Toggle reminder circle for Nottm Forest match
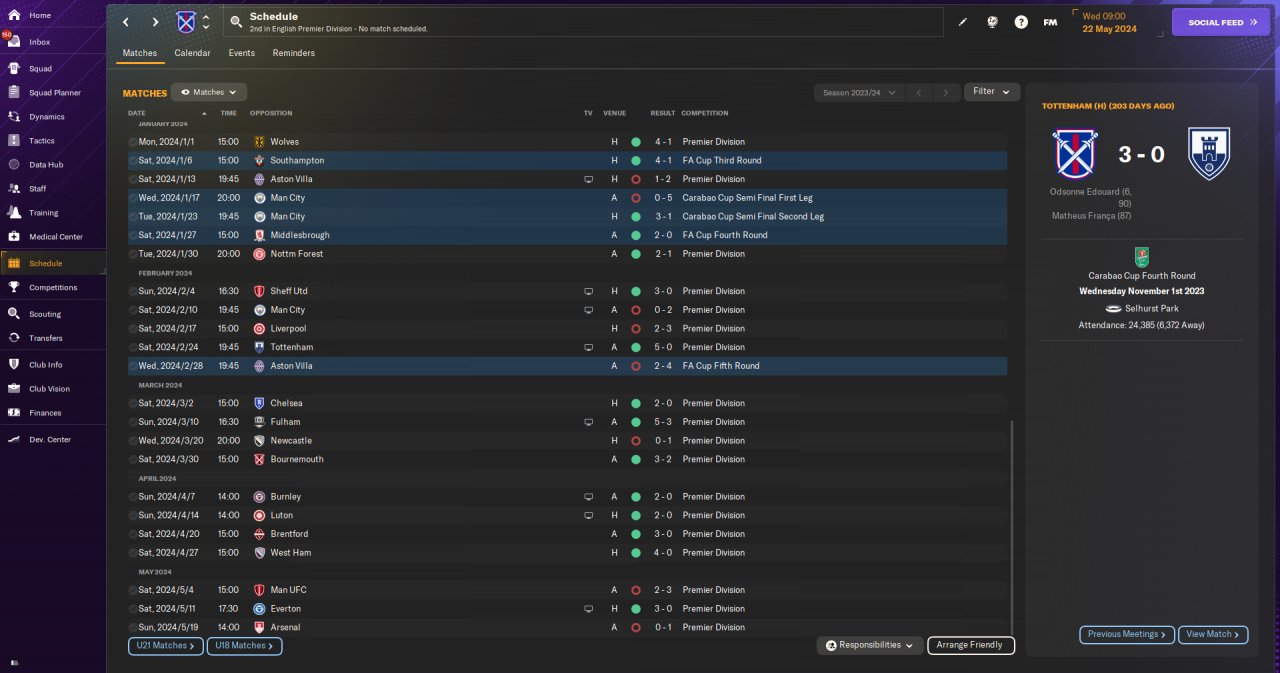This screenshot has width=1280, height=673. pos(133,254)
